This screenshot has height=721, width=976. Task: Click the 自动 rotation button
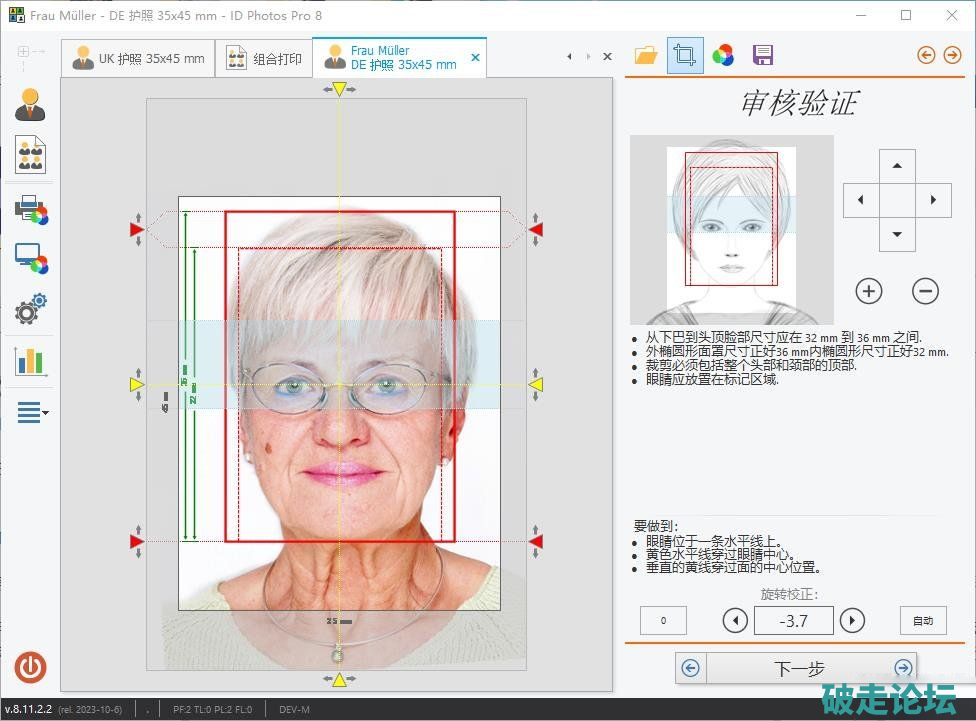pyautogui.click(x=922, y=621)
